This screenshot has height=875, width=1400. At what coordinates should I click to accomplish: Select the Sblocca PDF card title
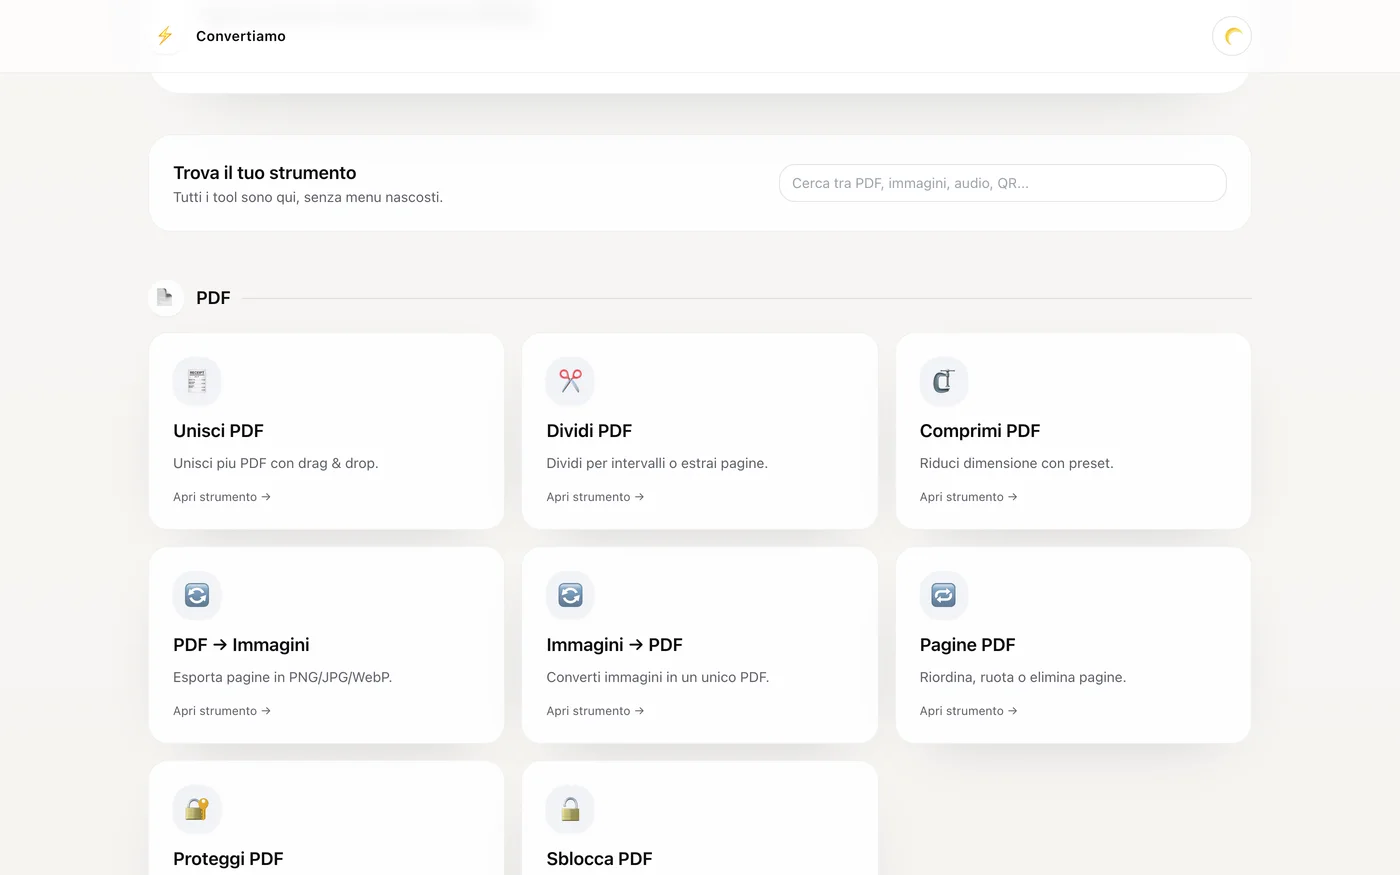click(x=599, y=859)
